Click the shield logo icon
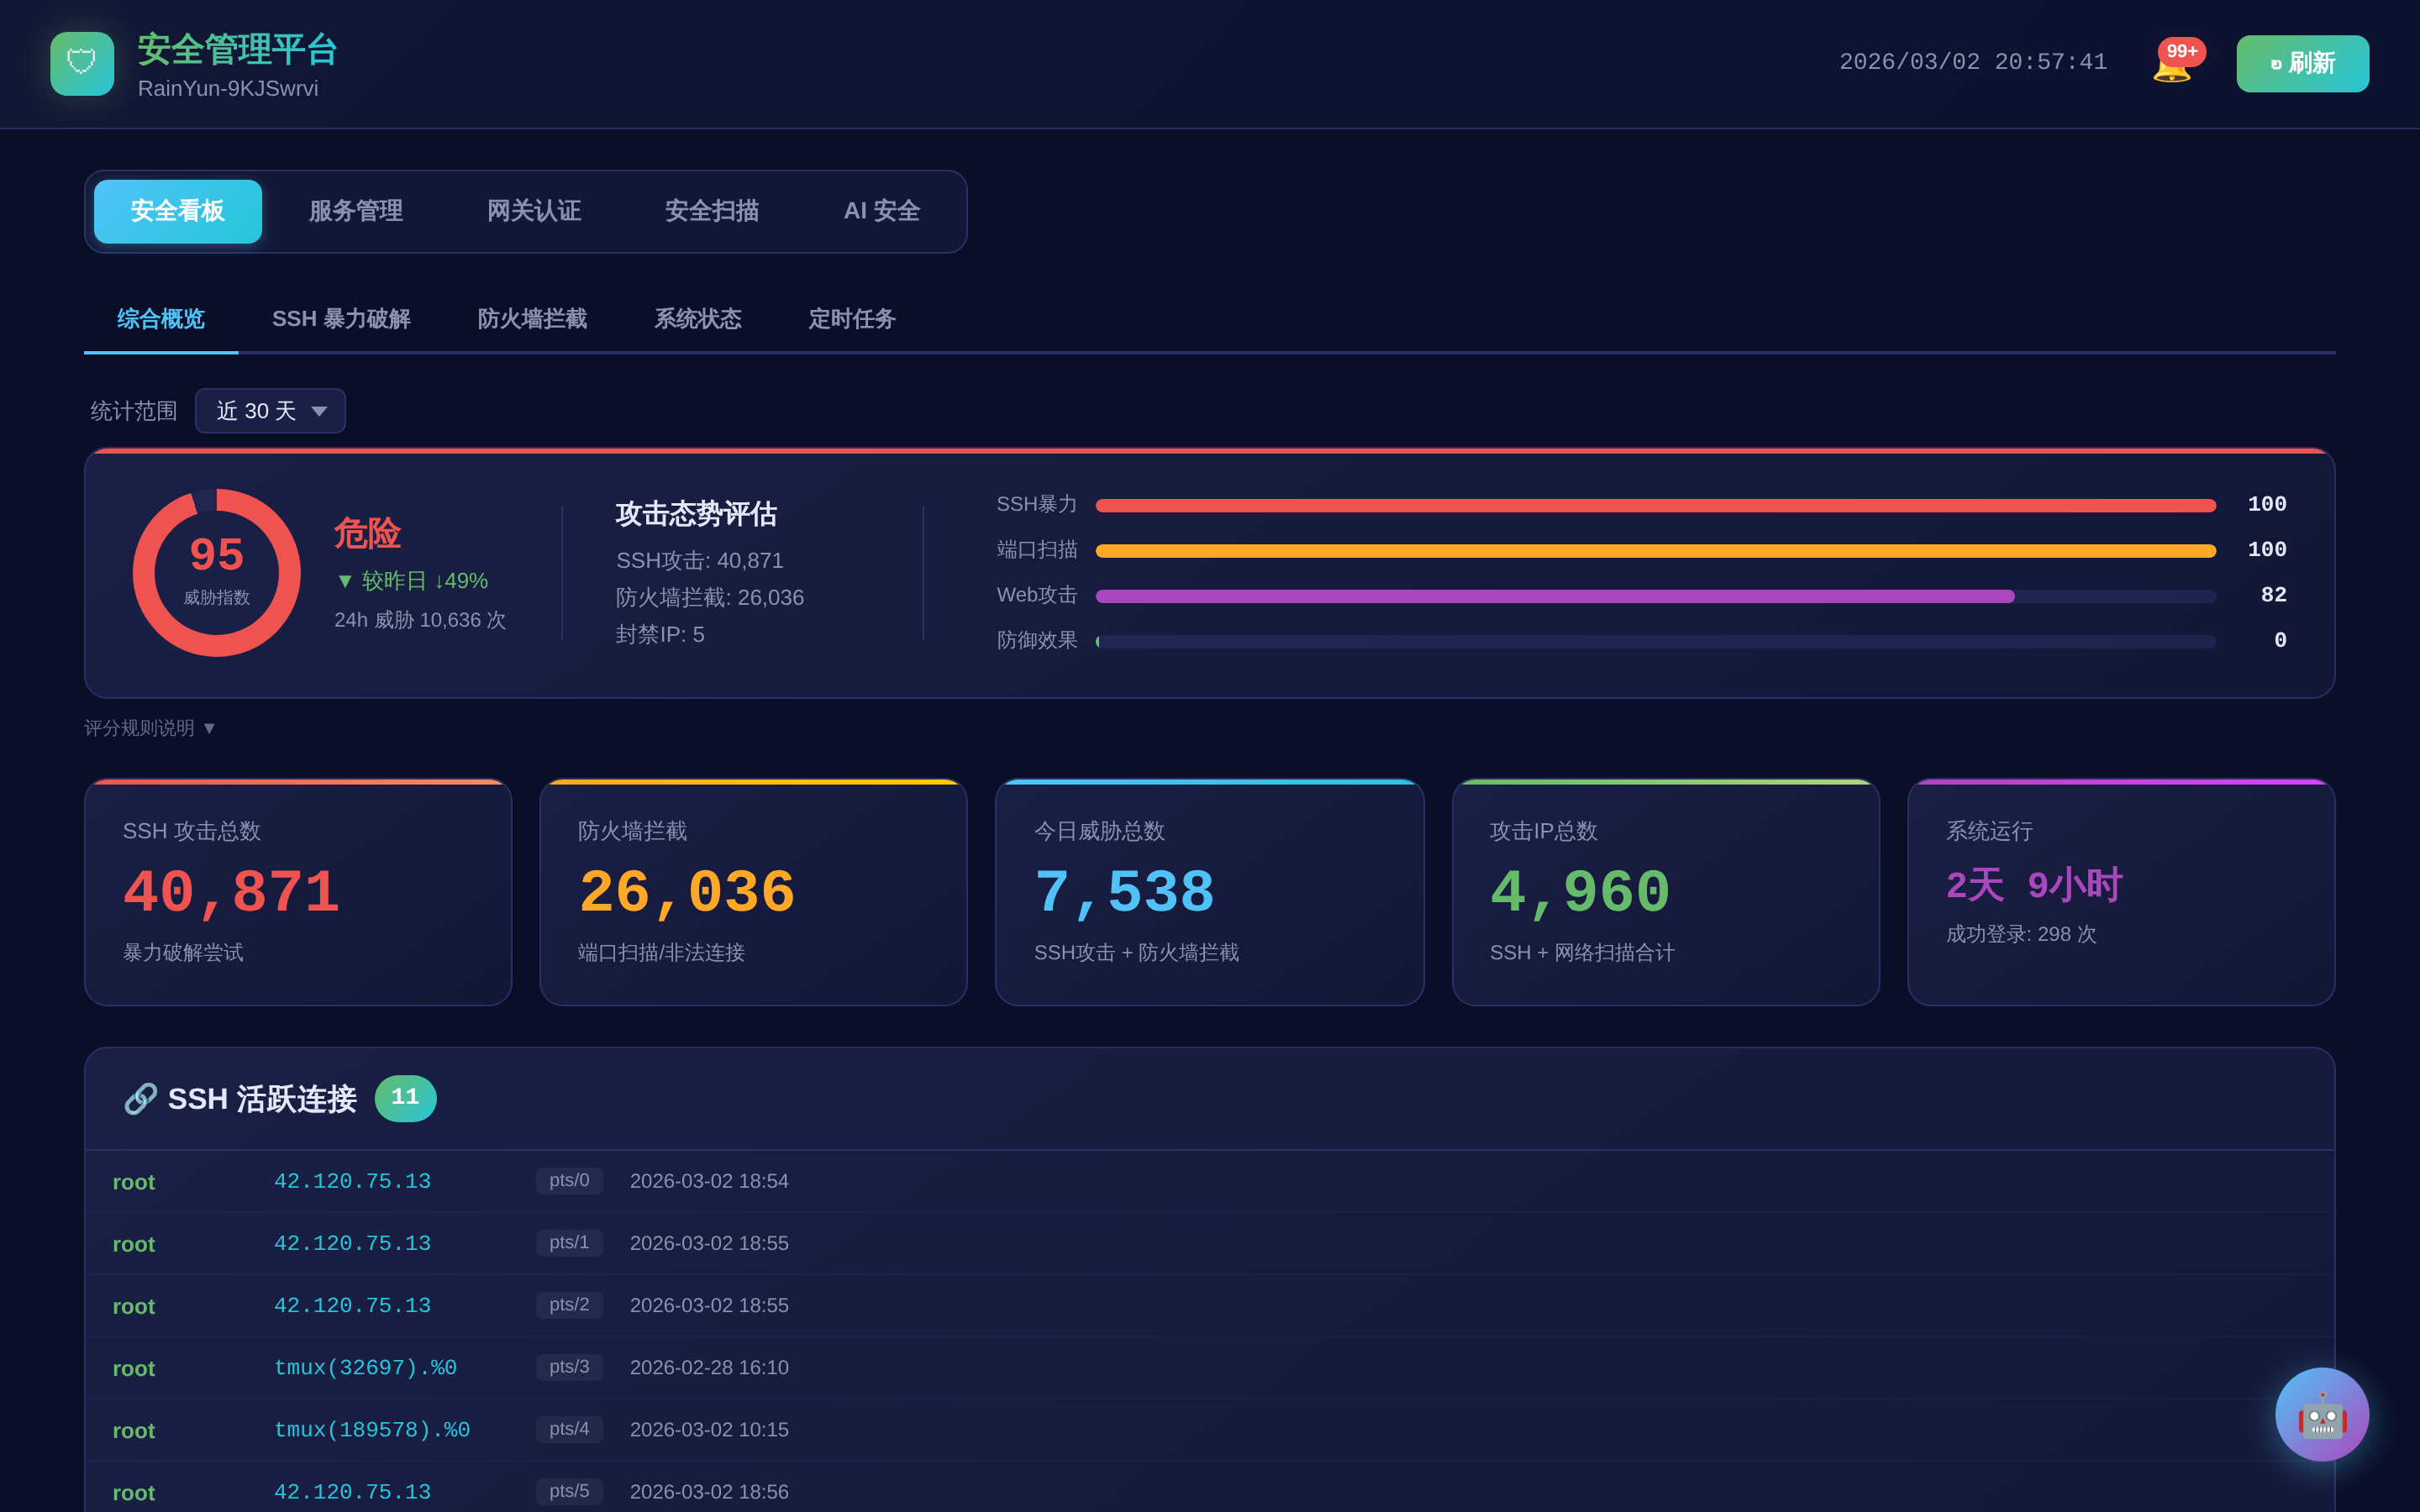This screenshot has width=2420, height=1512. point(82,64)
